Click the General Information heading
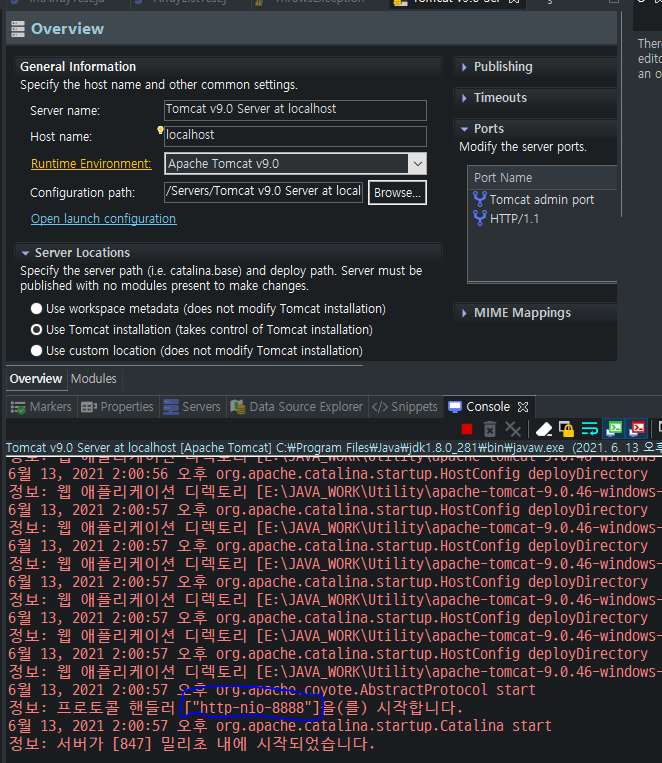The width and height of the screenshot is (662, 763). coord(78,67)
